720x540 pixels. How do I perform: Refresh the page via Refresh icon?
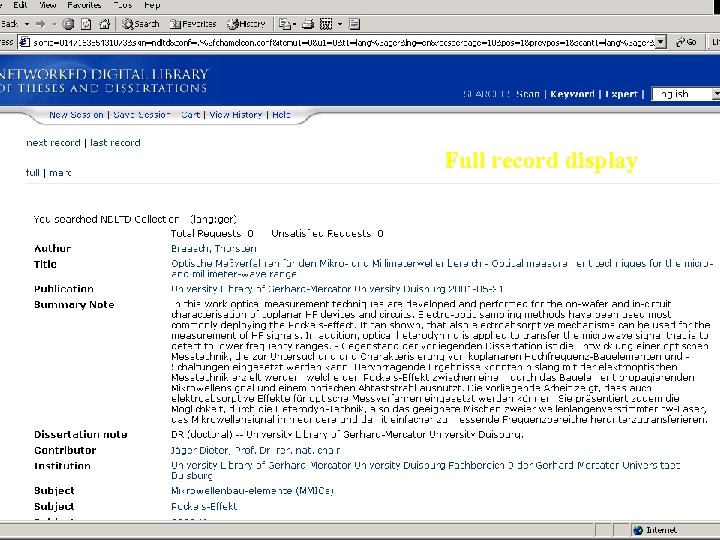86,24
